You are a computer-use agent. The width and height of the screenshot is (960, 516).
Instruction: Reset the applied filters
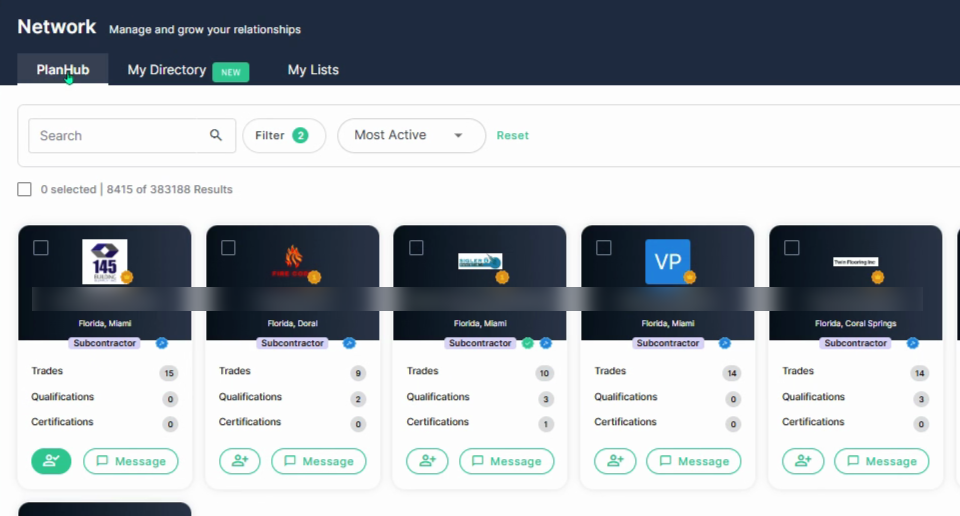[x=512, y=135]
